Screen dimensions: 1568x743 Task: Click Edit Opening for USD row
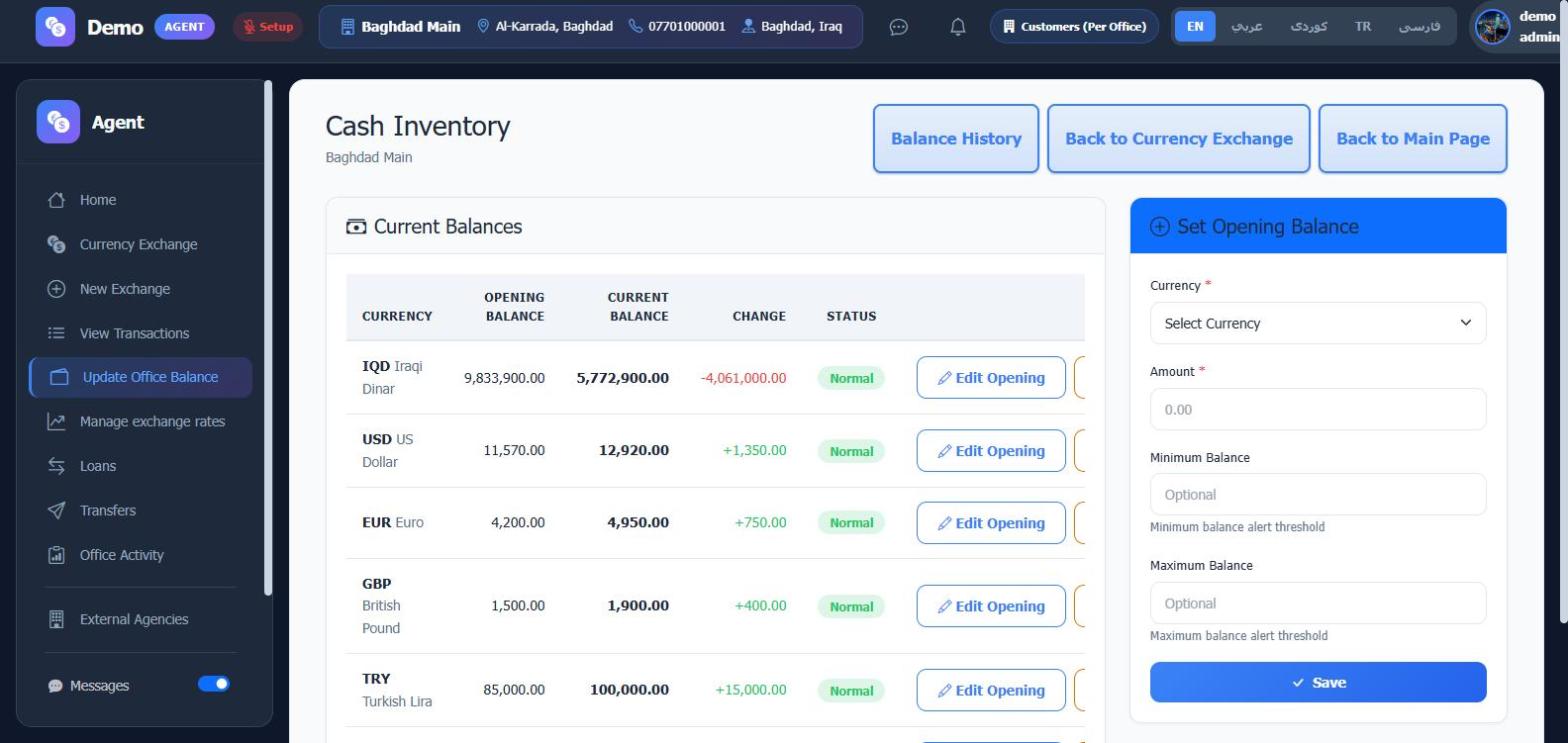[991, 451]
